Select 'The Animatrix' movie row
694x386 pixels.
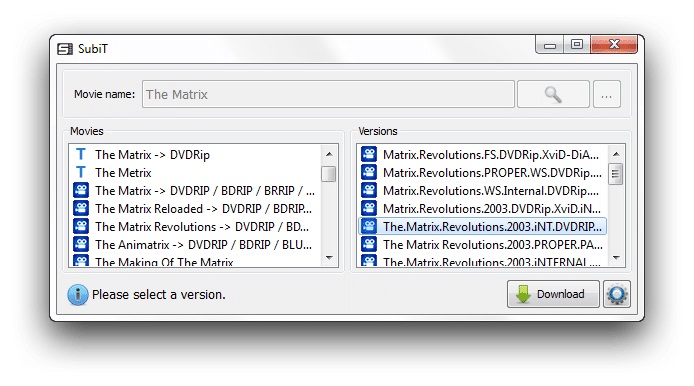click(x=196, y=245)
